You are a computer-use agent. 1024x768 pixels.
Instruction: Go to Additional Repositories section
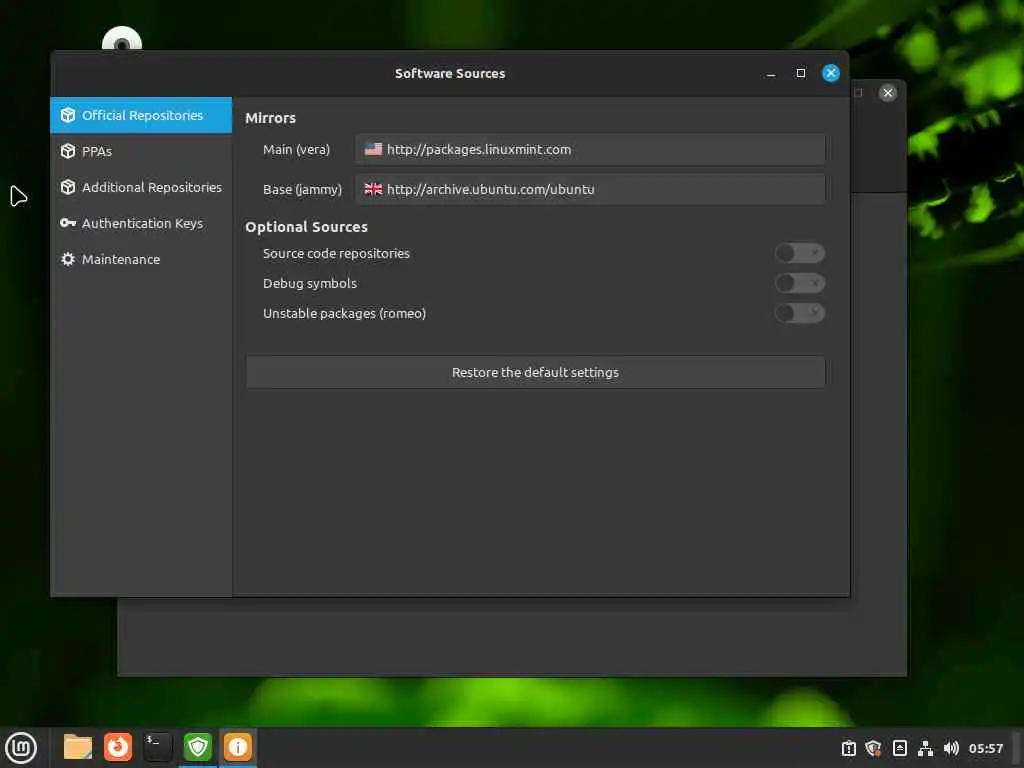pos(141,187)
